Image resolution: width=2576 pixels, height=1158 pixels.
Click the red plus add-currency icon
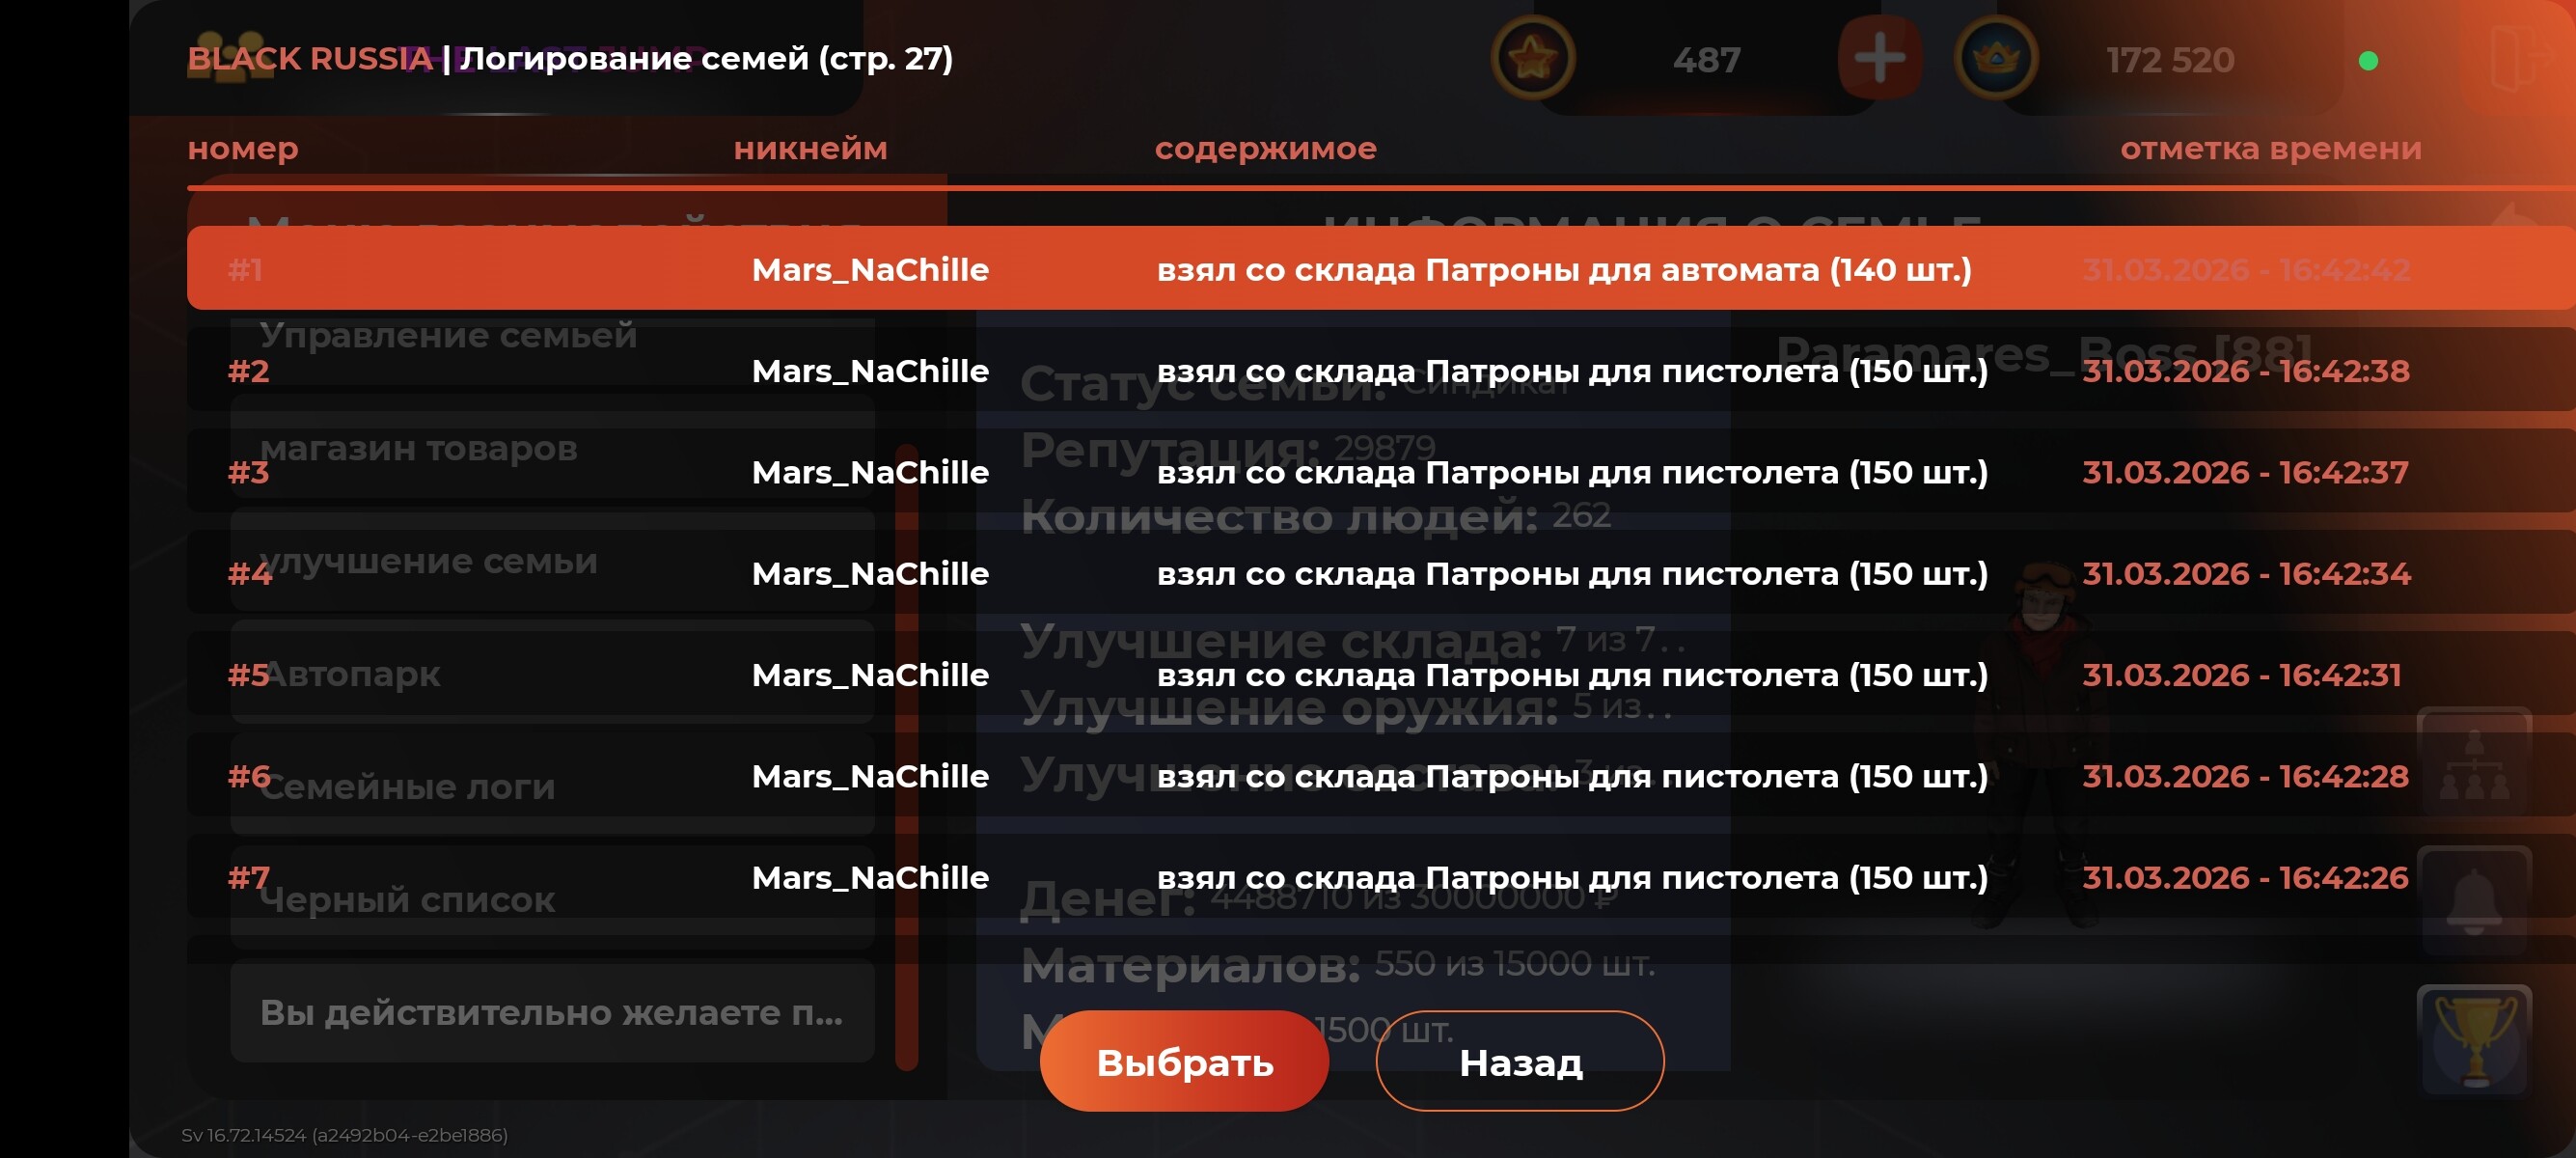[x=1879, y=58]
